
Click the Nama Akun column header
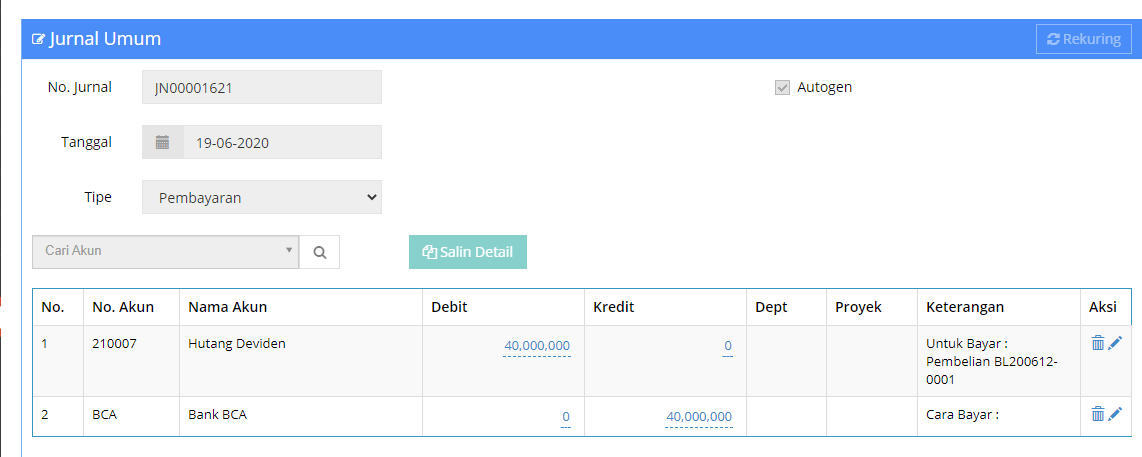click(x=227, y=307)
